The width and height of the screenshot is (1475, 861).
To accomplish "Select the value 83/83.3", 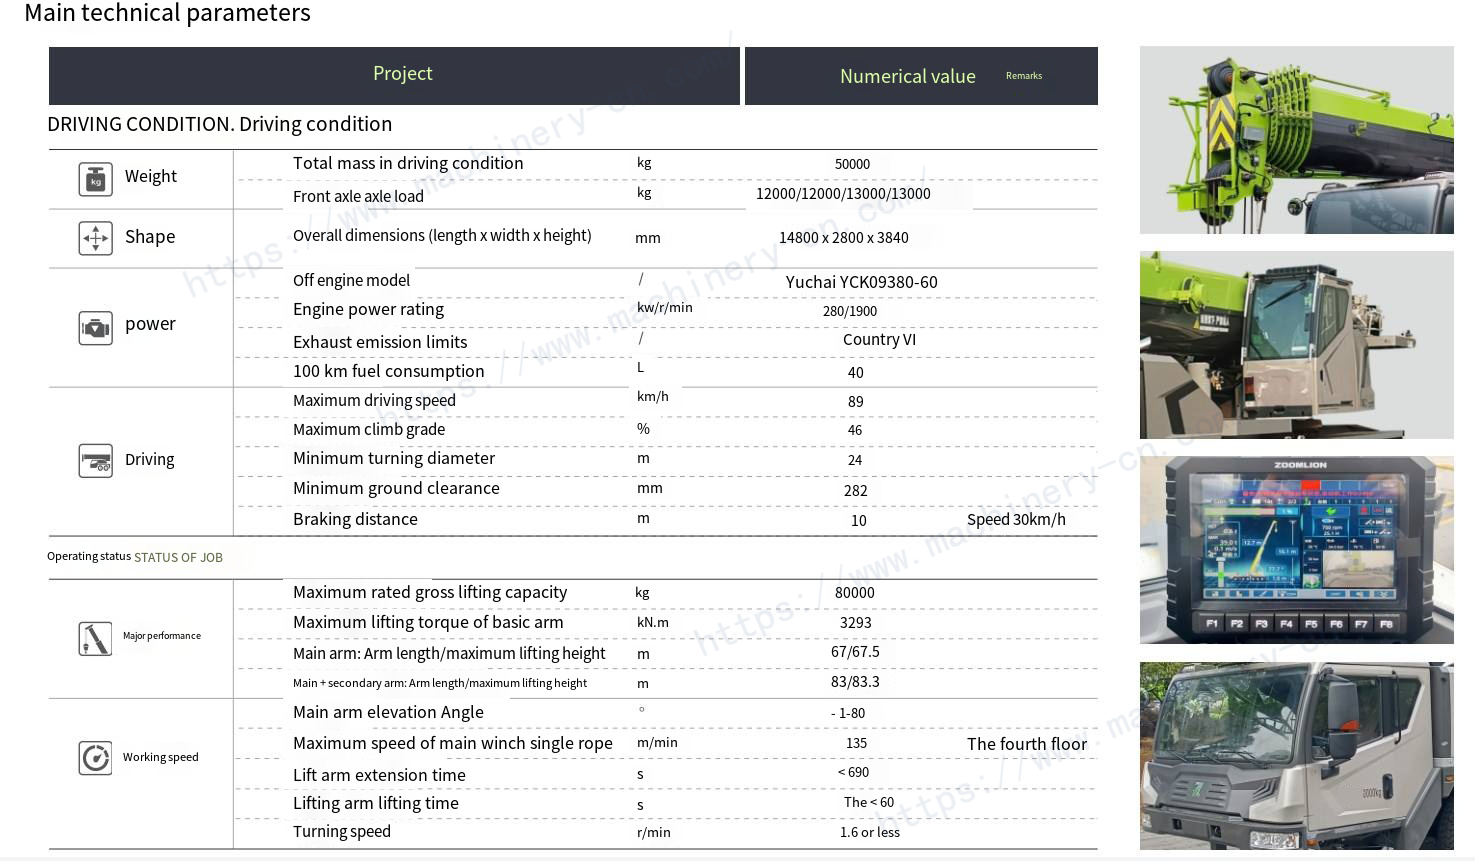I will (x=855, y=682).
